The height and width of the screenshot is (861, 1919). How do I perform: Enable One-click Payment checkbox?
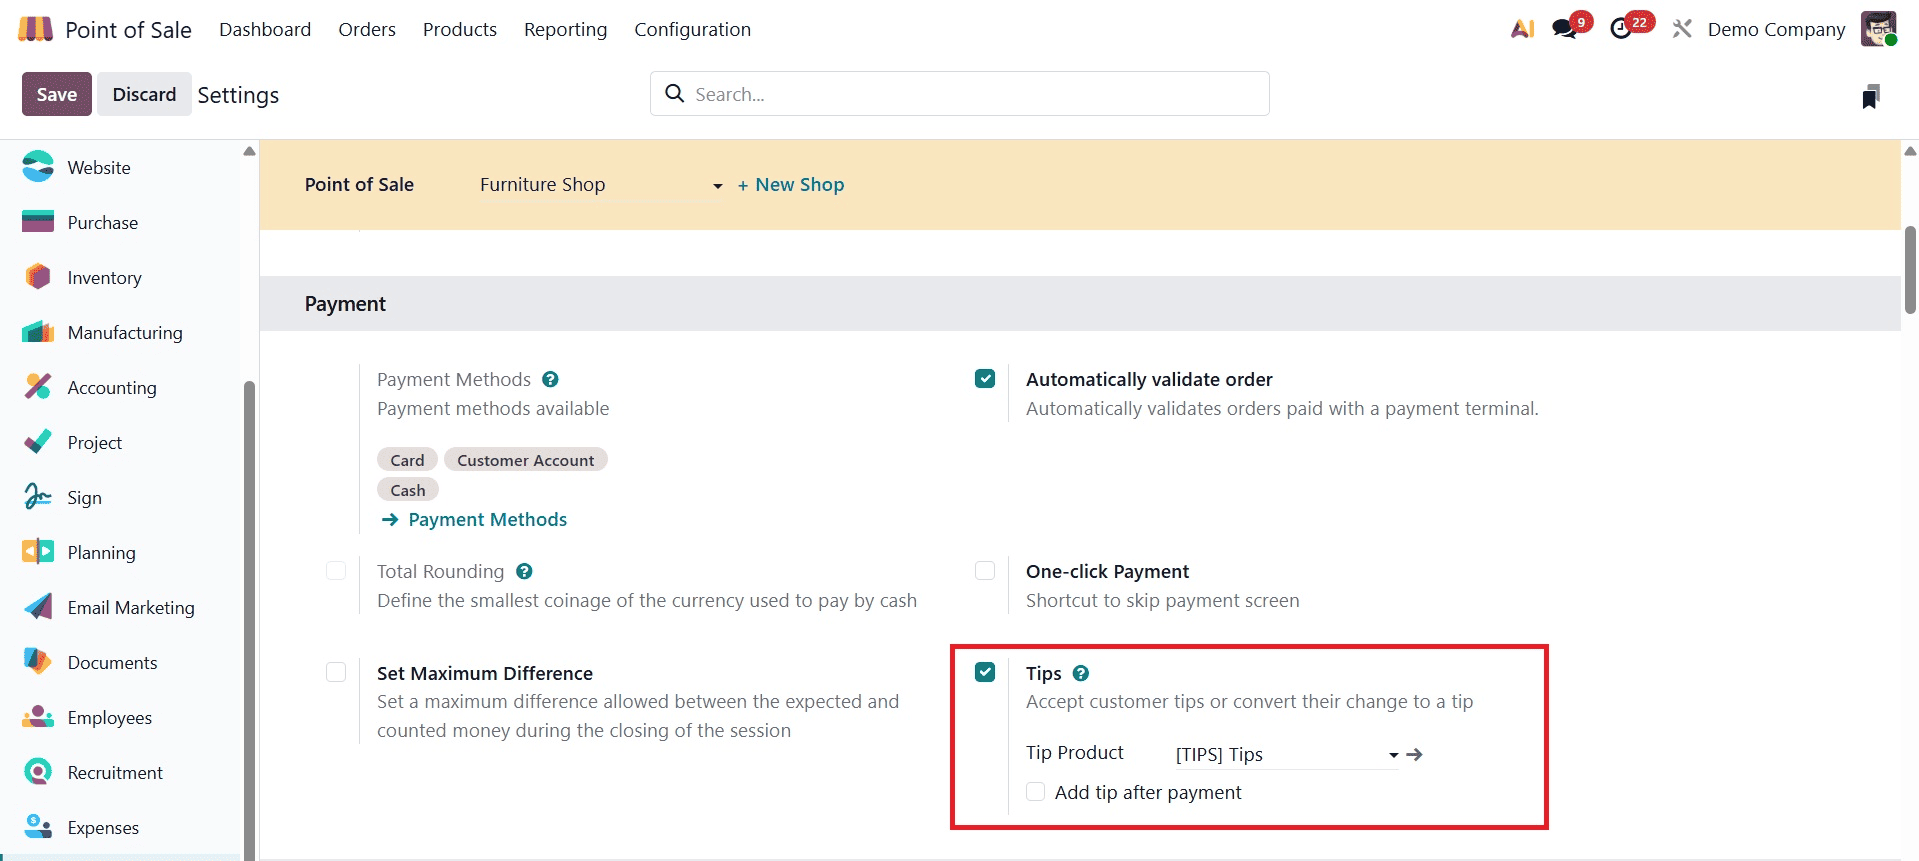coord(985,570)
